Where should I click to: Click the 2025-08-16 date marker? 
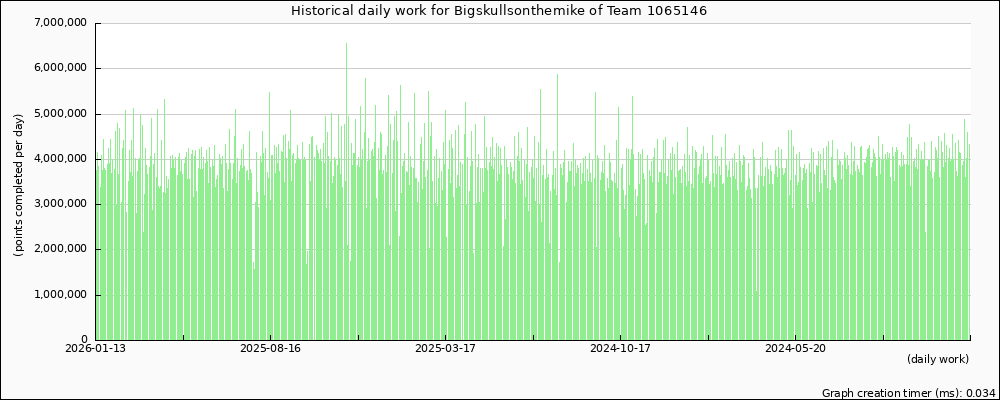(x=271, y=349)
